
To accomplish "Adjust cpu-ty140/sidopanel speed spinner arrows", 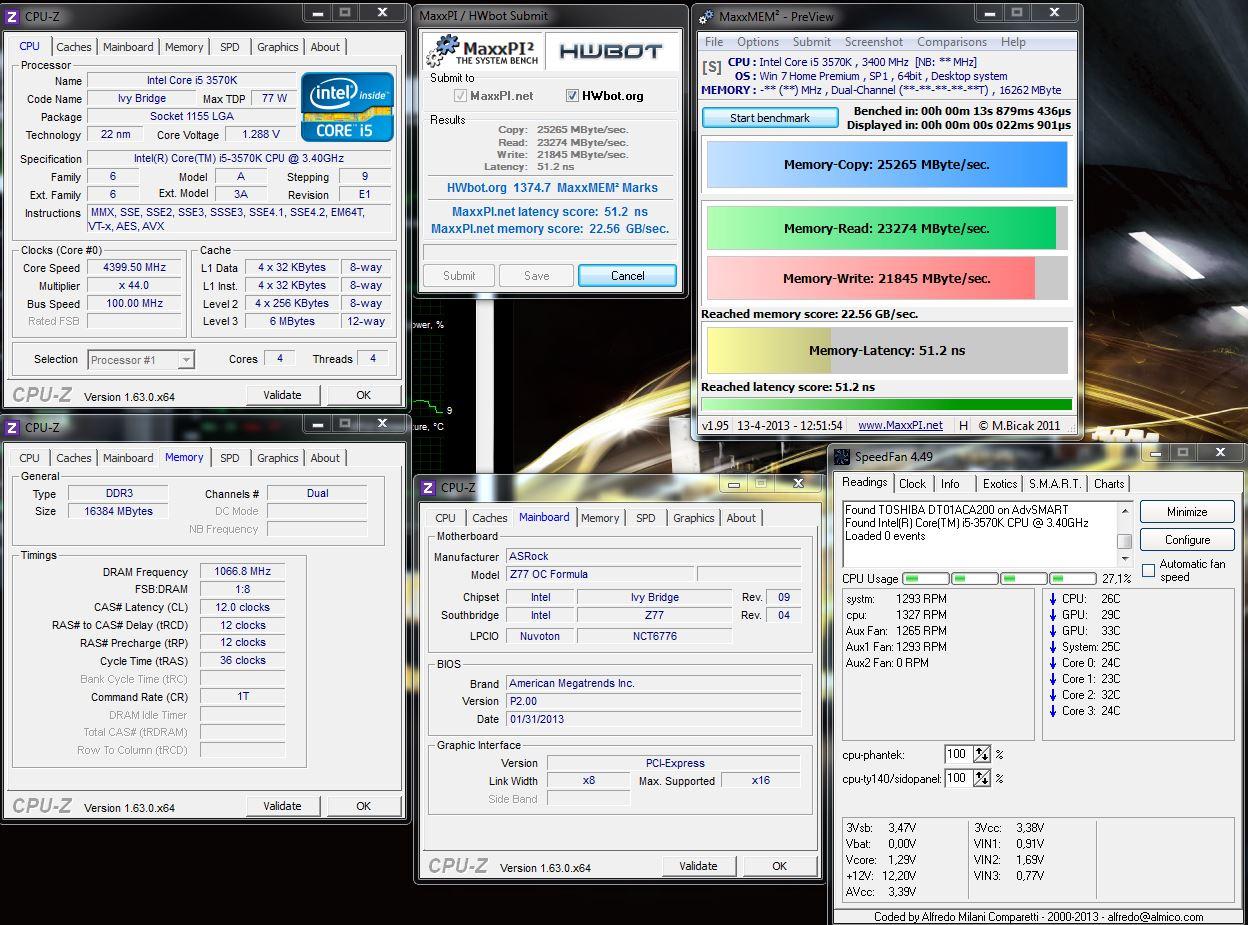I will tap(982, 778).
